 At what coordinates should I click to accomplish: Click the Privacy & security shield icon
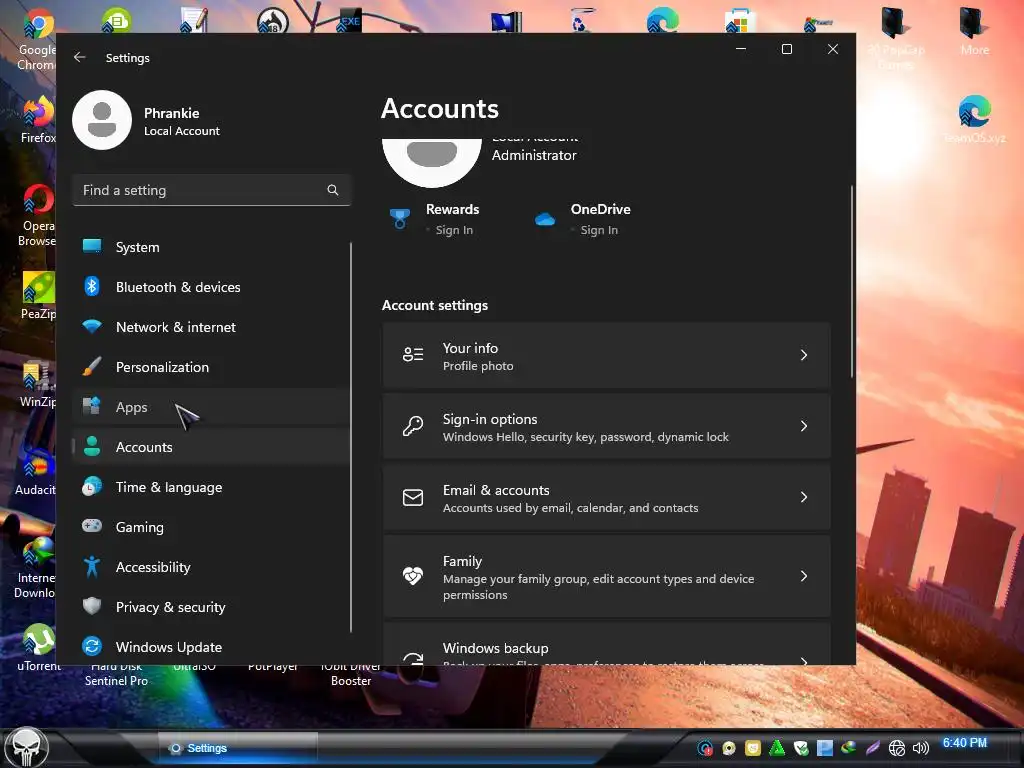tap(92, 606)
